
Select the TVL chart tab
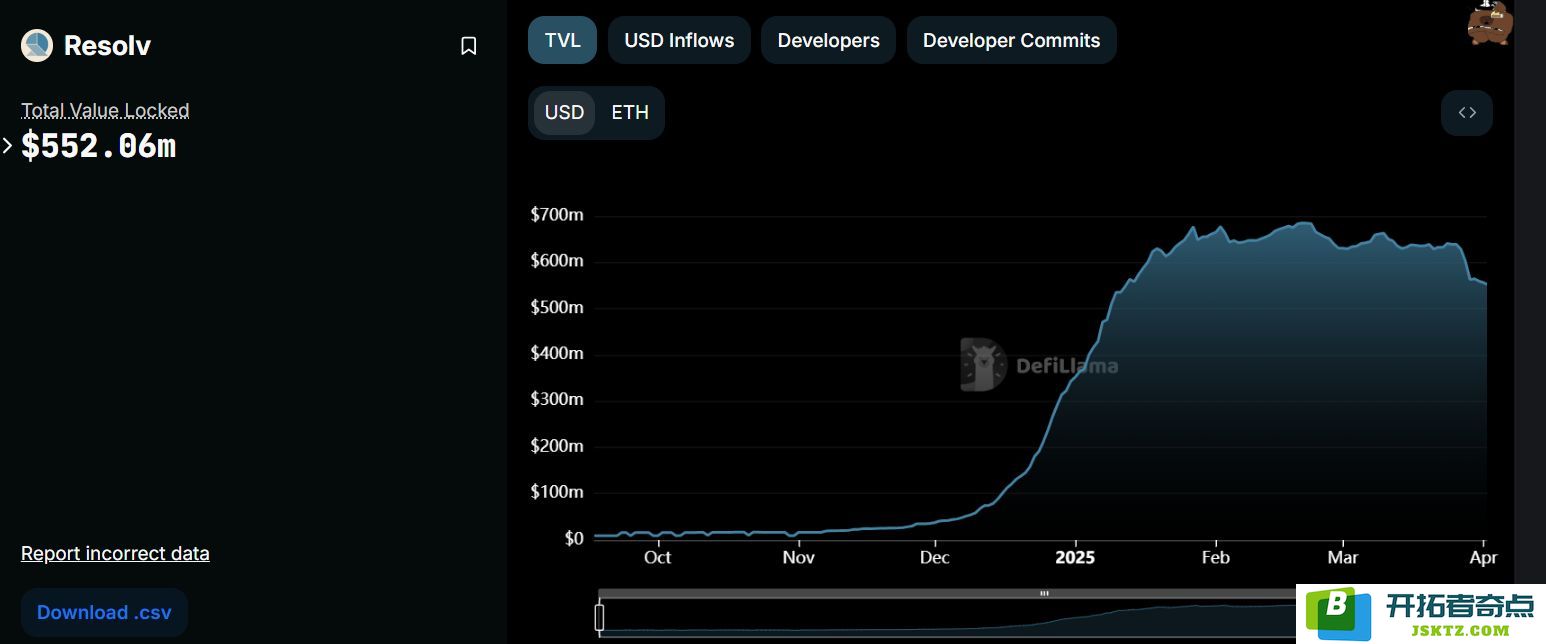pos(562,40)
